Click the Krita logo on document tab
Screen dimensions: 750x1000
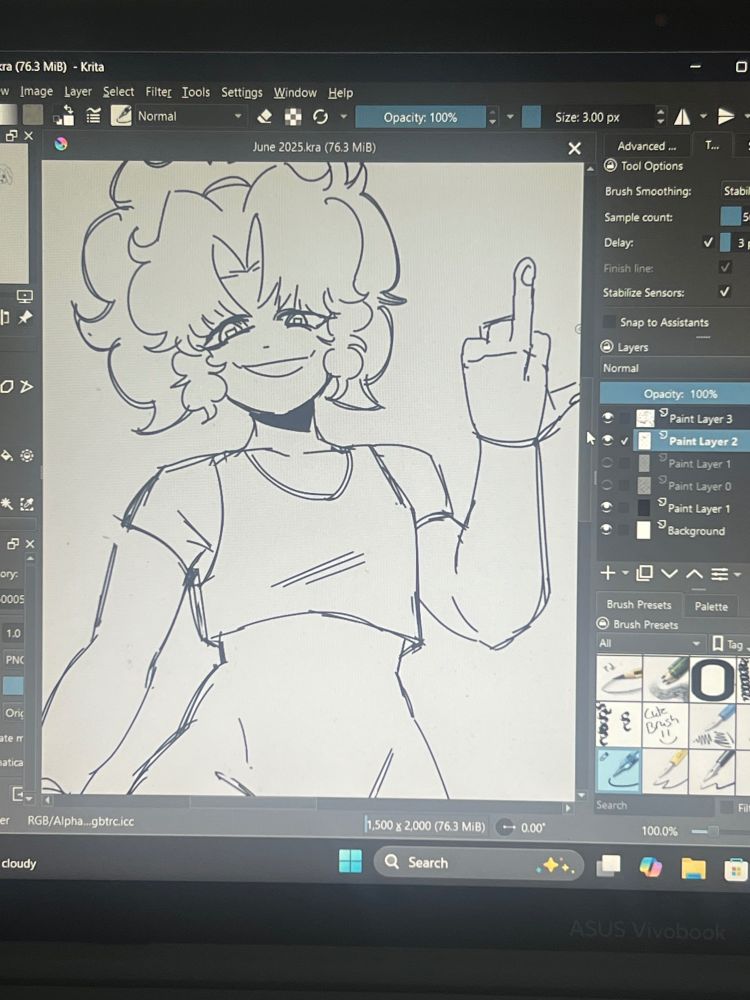pos(61,144)
